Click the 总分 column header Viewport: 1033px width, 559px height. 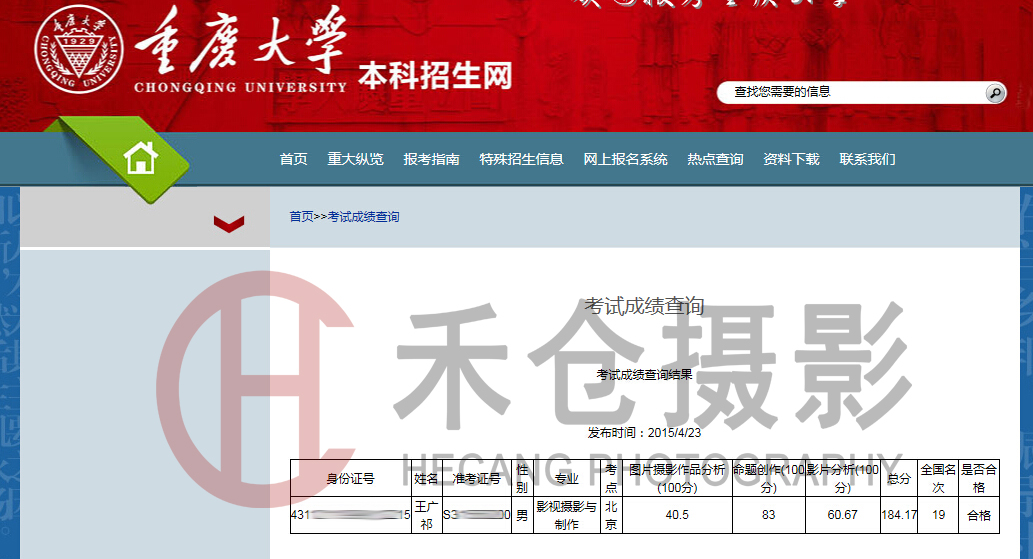tap(899, 479)
